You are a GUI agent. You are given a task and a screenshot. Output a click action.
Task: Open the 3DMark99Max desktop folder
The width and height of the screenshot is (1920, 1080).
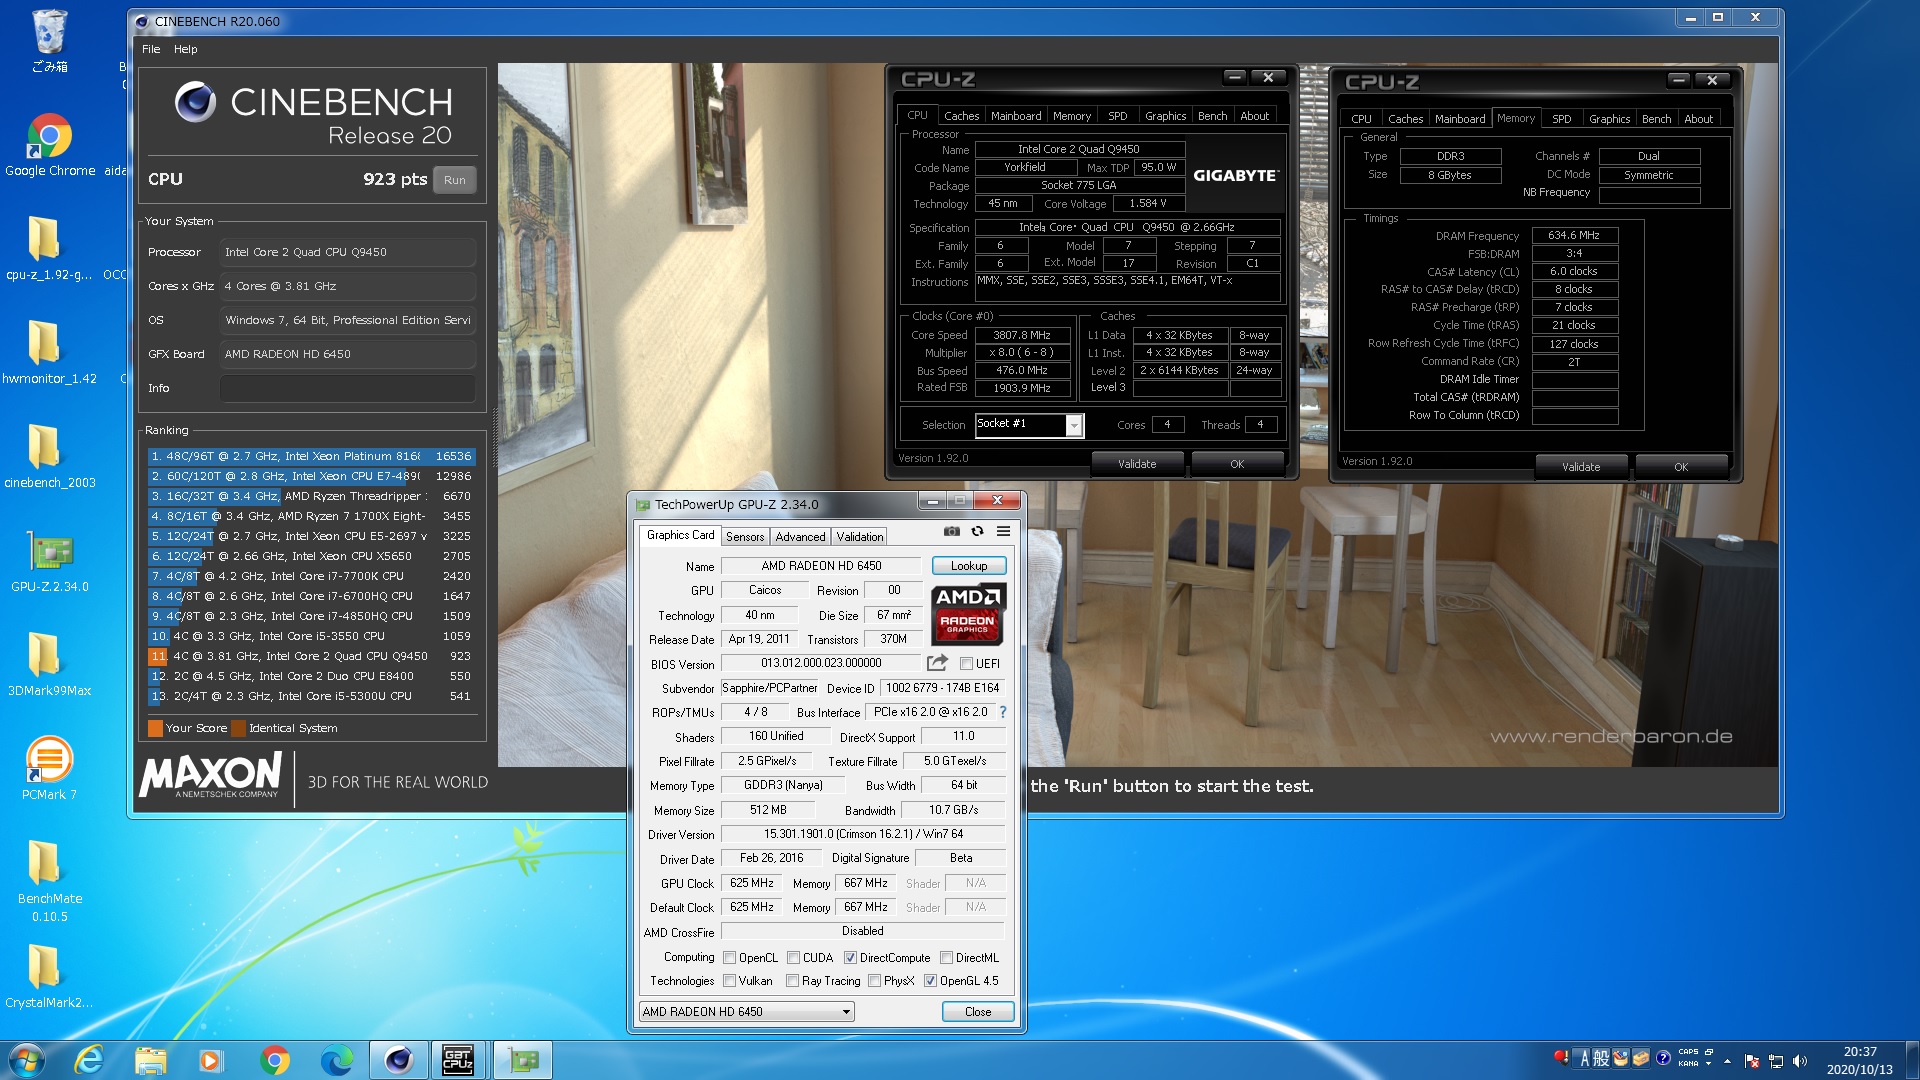coord(49,665)
